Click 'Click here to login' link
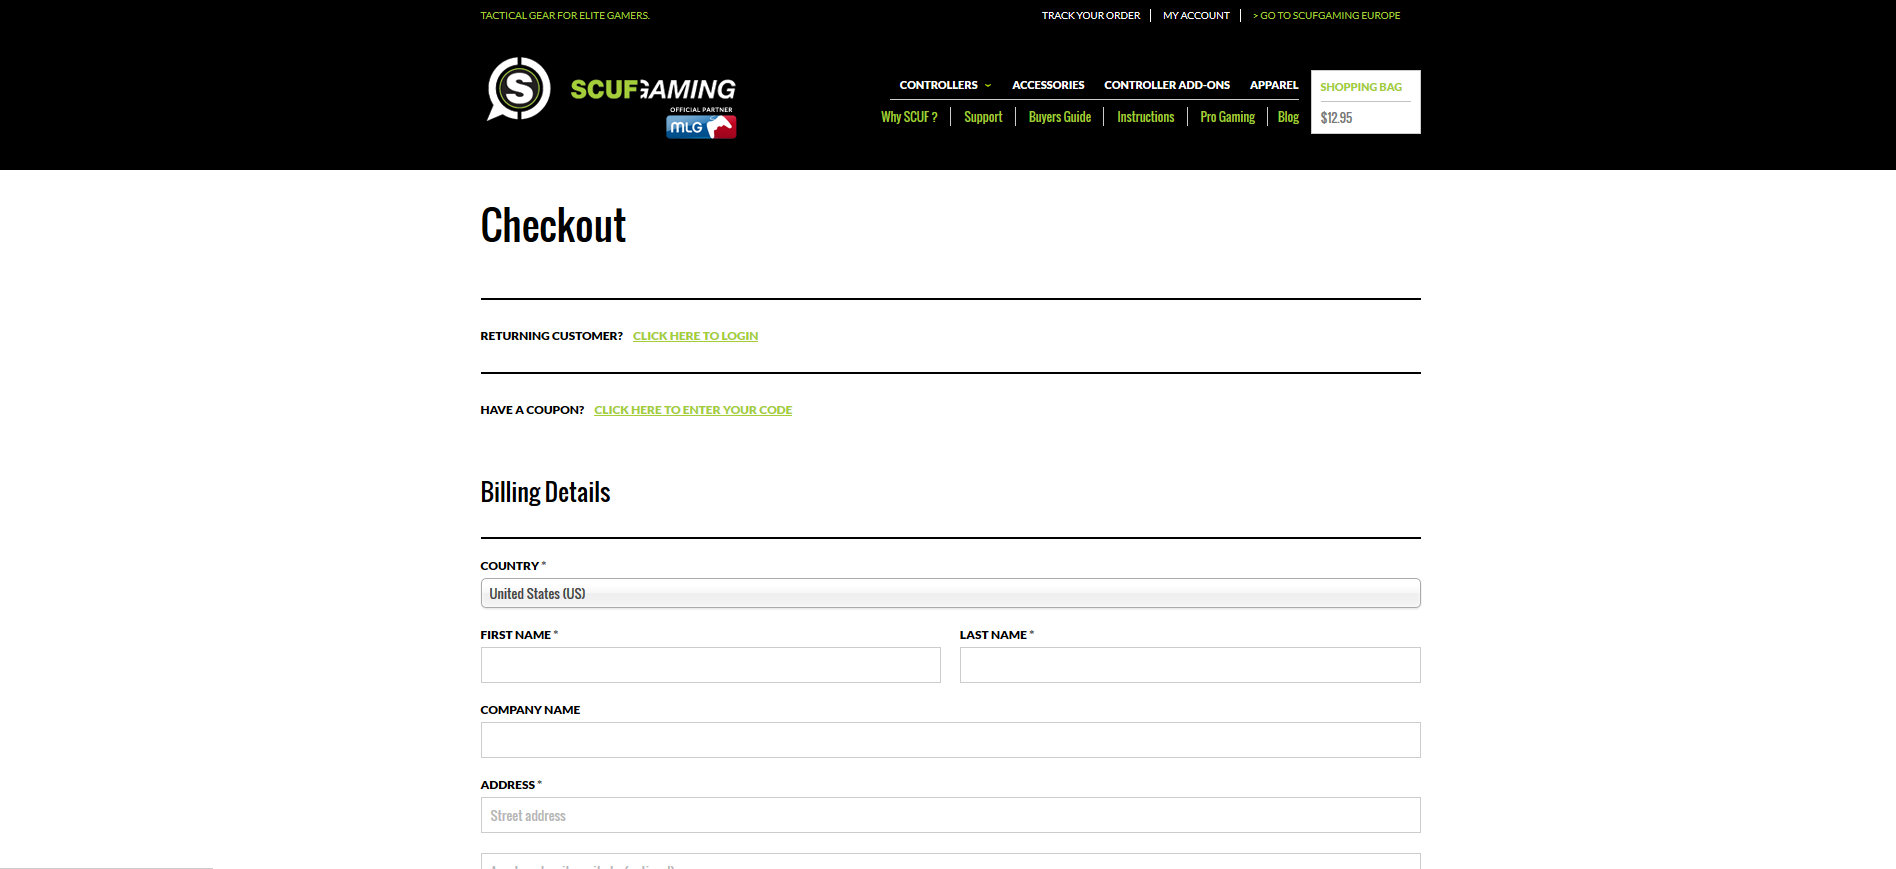Image resolution: width=1896 pixels, height=869 pixels. (695, 336)
